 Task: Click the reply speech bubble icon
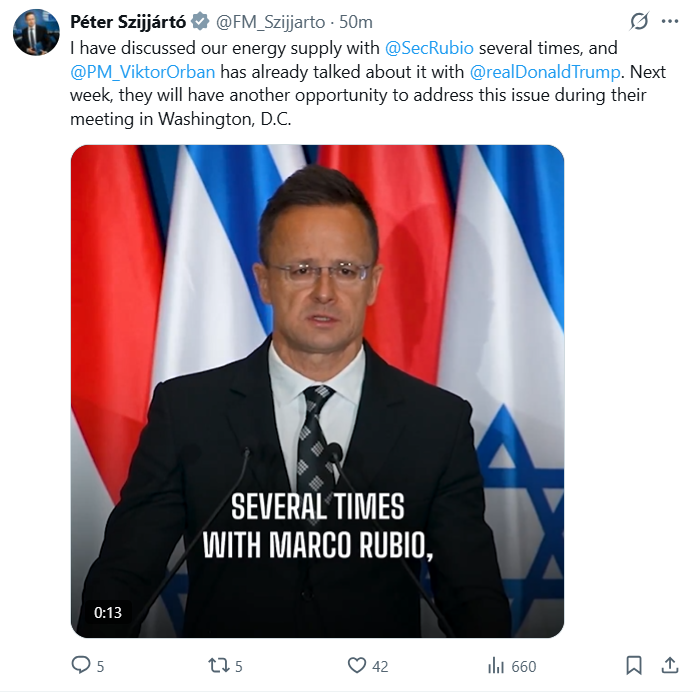pyautogui.click(x=81, y=665)
